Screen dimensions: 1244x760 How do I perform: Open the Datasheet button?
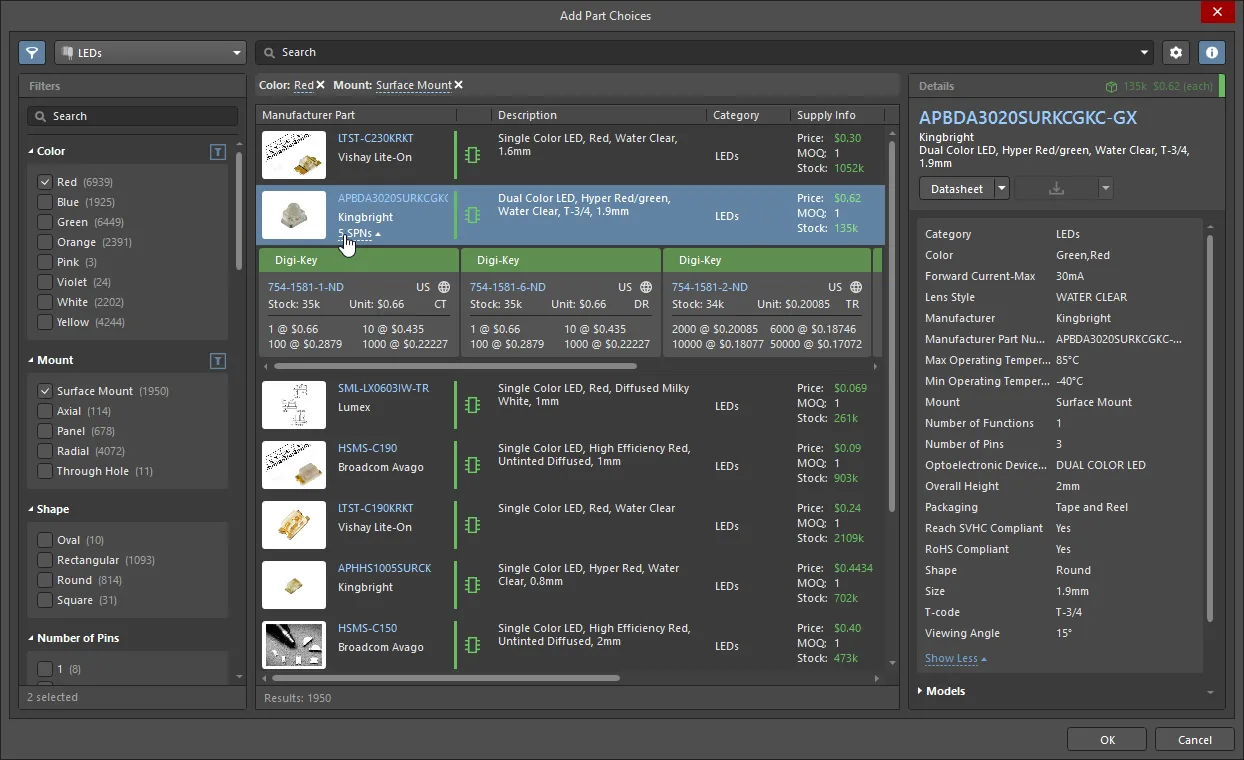pos(957,188)
